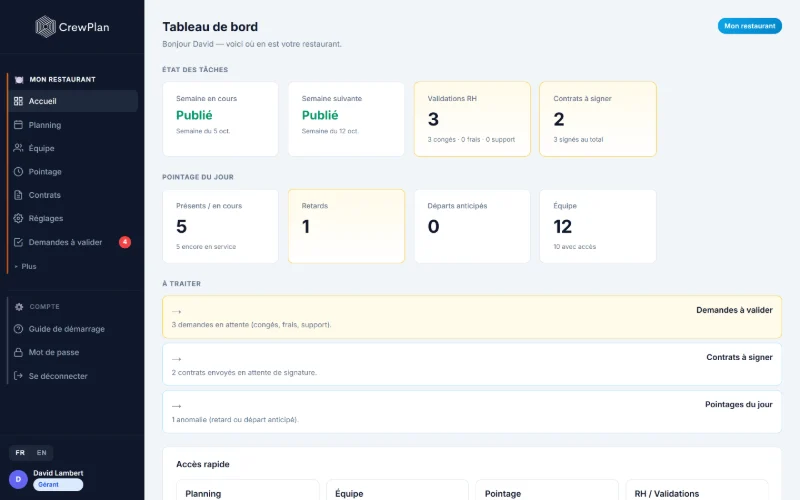Click the Gérant role badge
The height and width of the screenshot is (500, 800).
click(x=58, y=485)
